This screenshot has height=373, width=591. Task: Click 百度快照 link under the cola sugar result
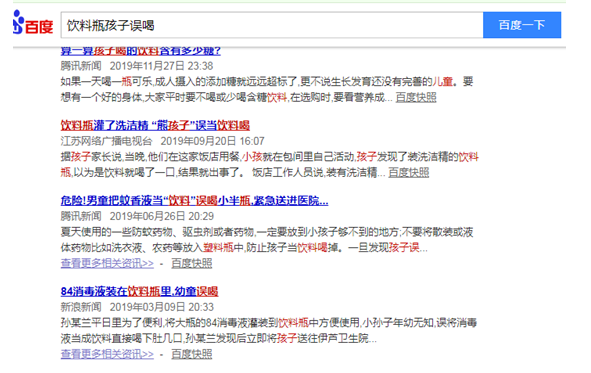click(x=416, y=98)
